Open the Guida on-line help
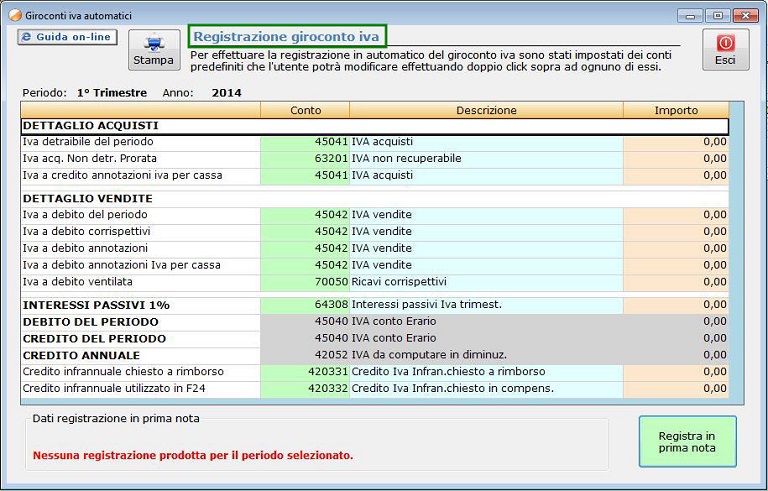The image size is (768, 491). tap(67, 37)
